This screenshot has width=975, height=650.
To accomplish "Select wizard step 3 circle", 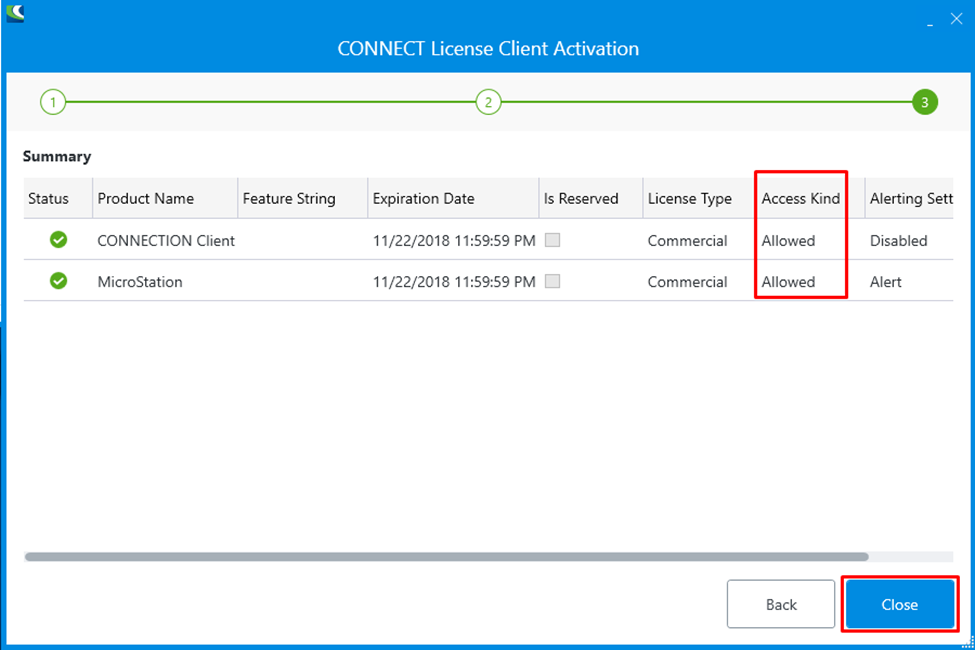I will (925, 102).
